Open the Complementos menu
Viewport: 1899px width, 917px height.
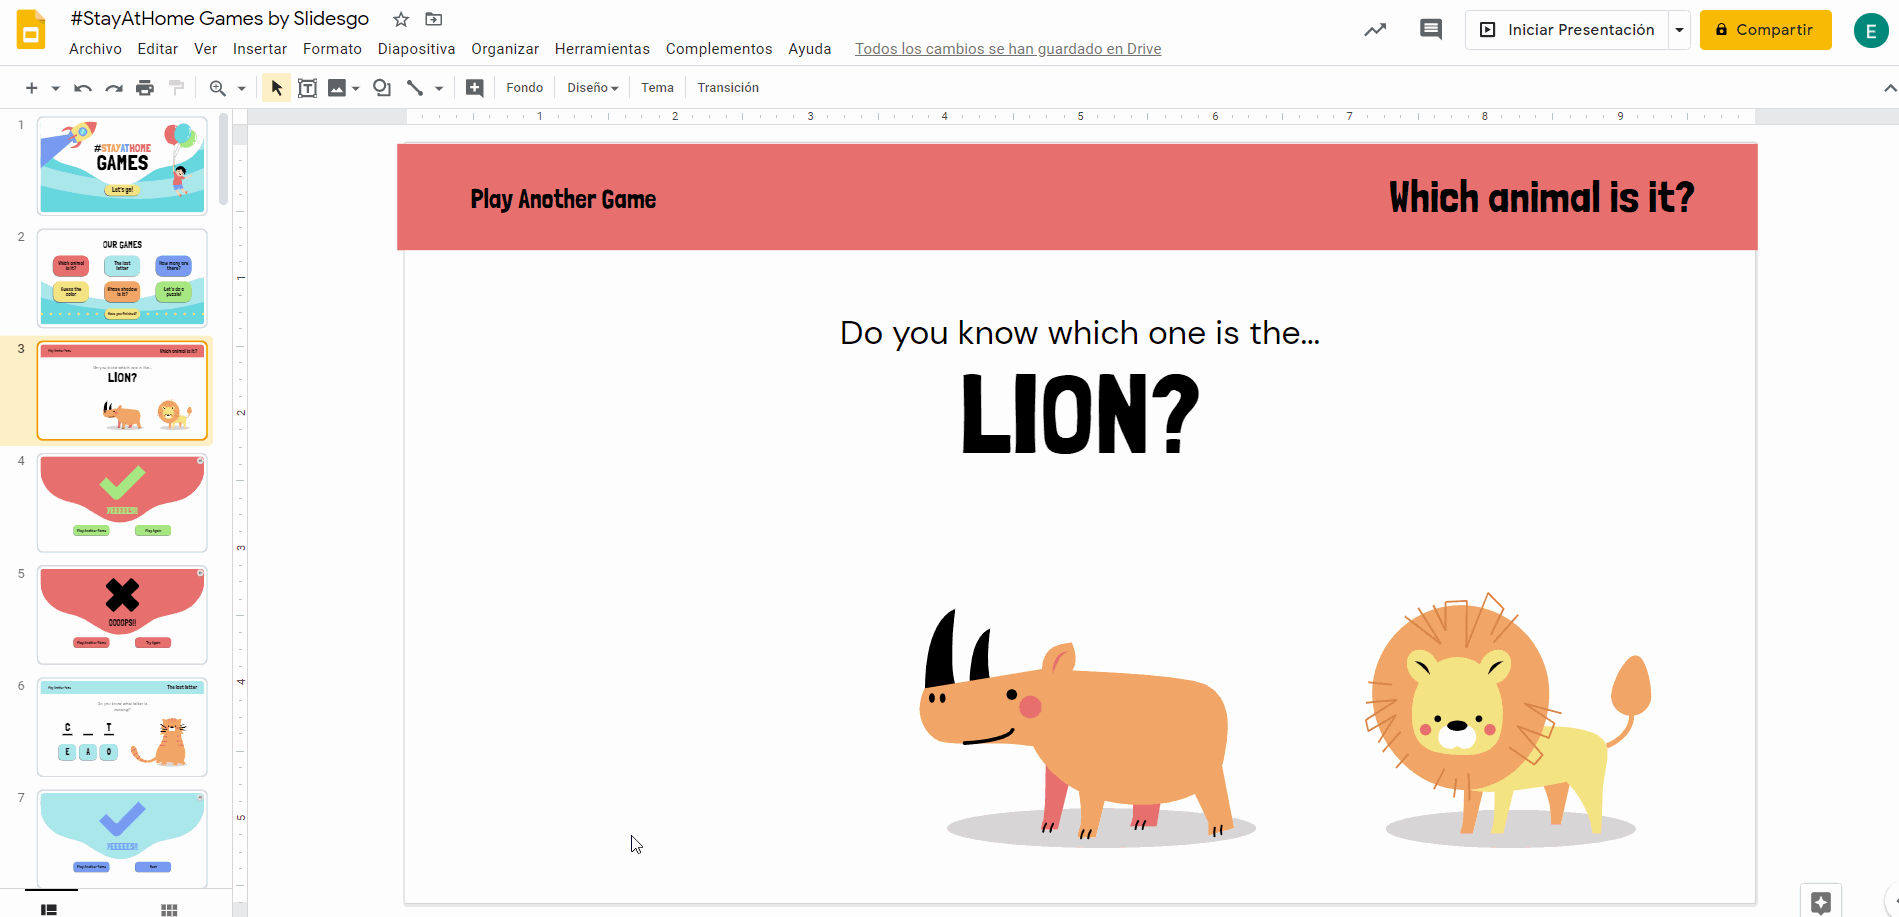point(719,49)
